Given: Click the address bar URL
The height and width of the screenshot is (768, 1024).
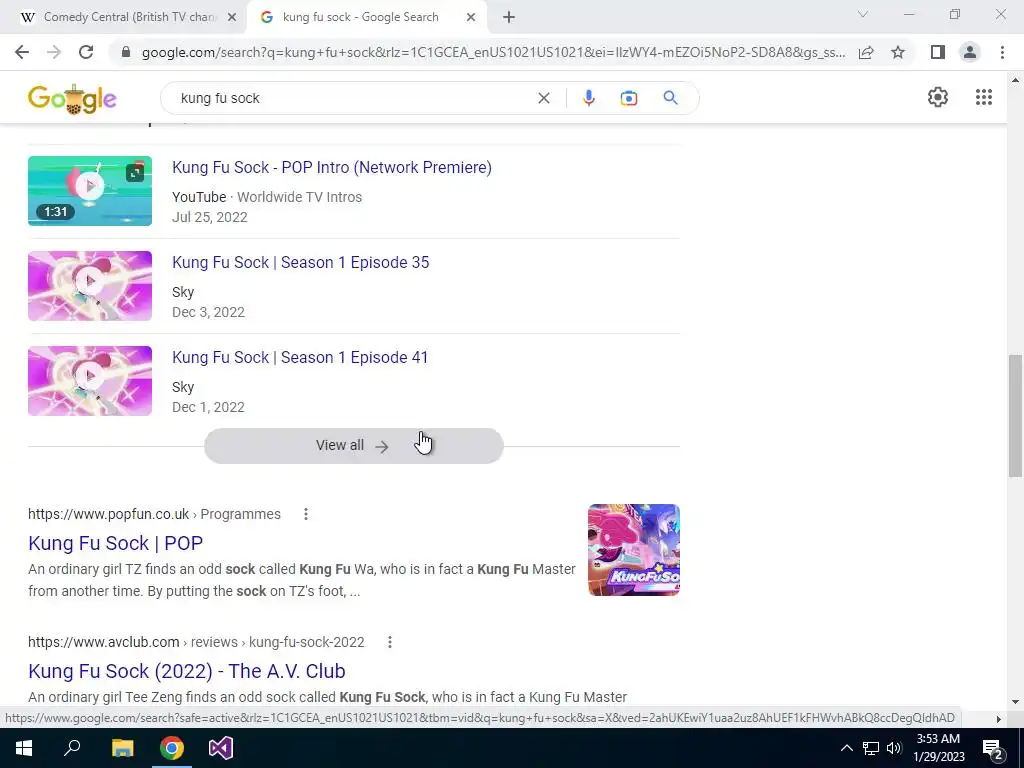Looking at the screenshot, I should click(493, 52).
